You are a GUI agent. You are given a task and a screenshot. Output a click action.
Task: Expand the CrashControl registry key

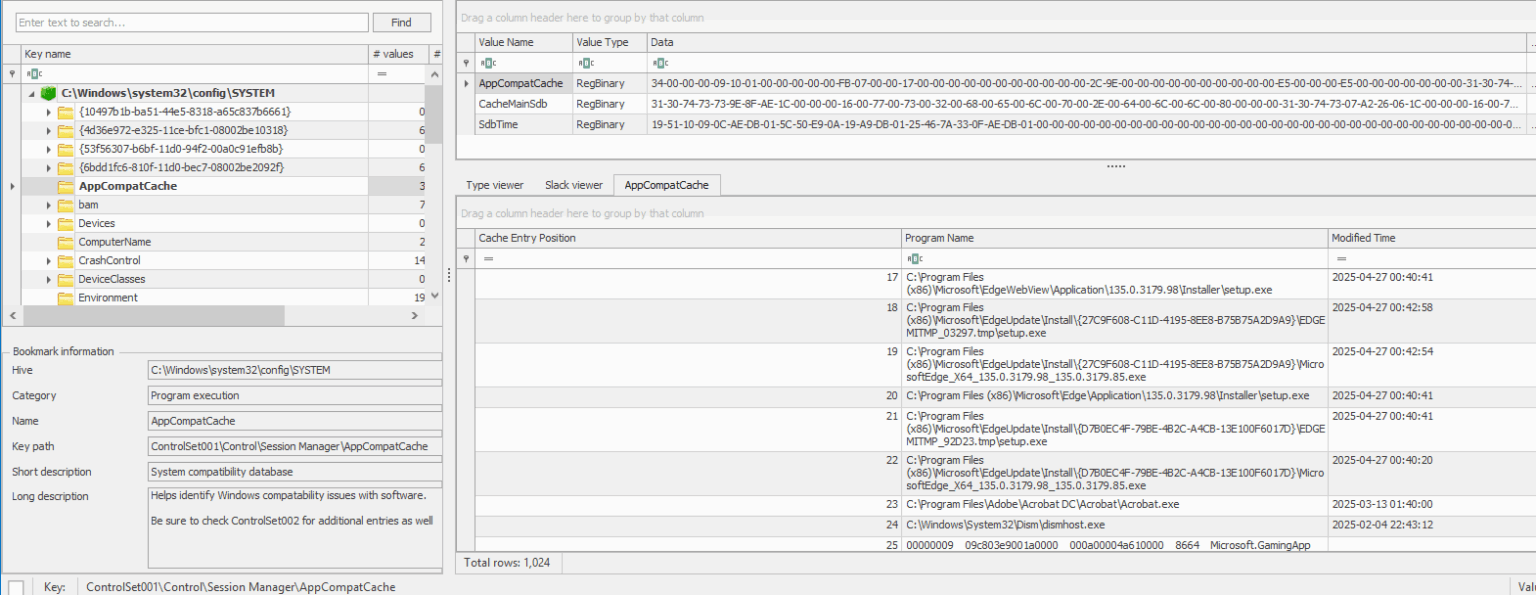(48, 260)
